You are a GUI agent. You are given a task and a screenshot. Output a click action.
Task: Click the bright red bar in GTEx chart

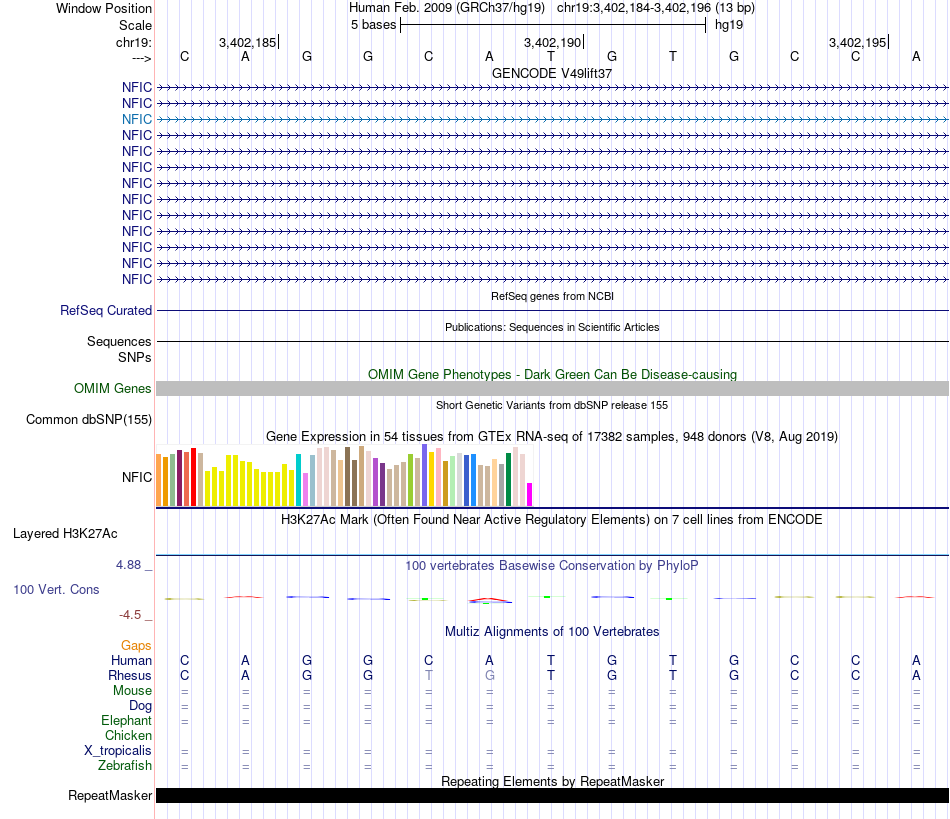coord(193,477)
